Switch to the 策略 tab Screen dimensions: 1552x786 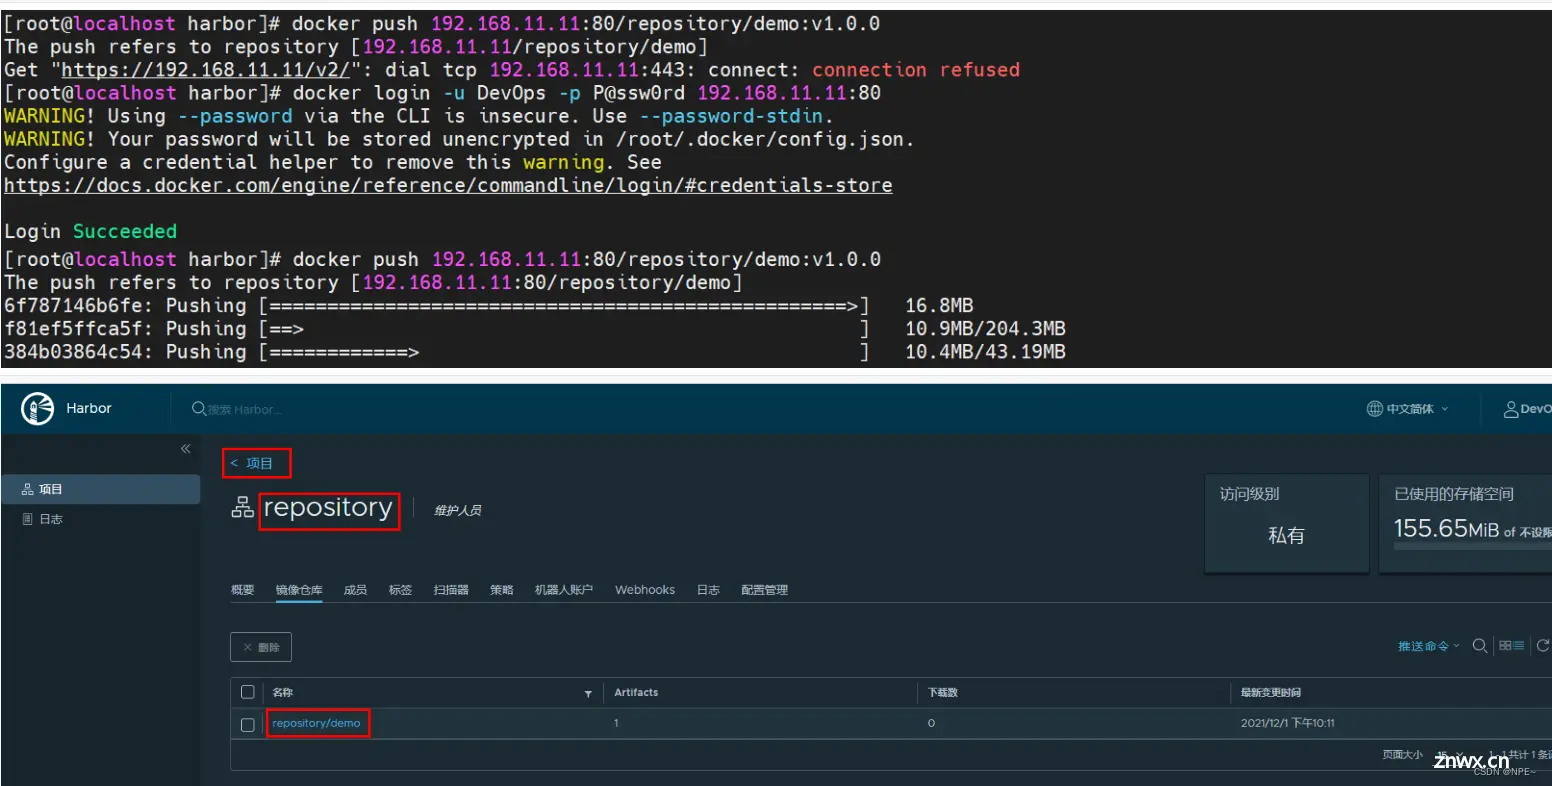501,590
